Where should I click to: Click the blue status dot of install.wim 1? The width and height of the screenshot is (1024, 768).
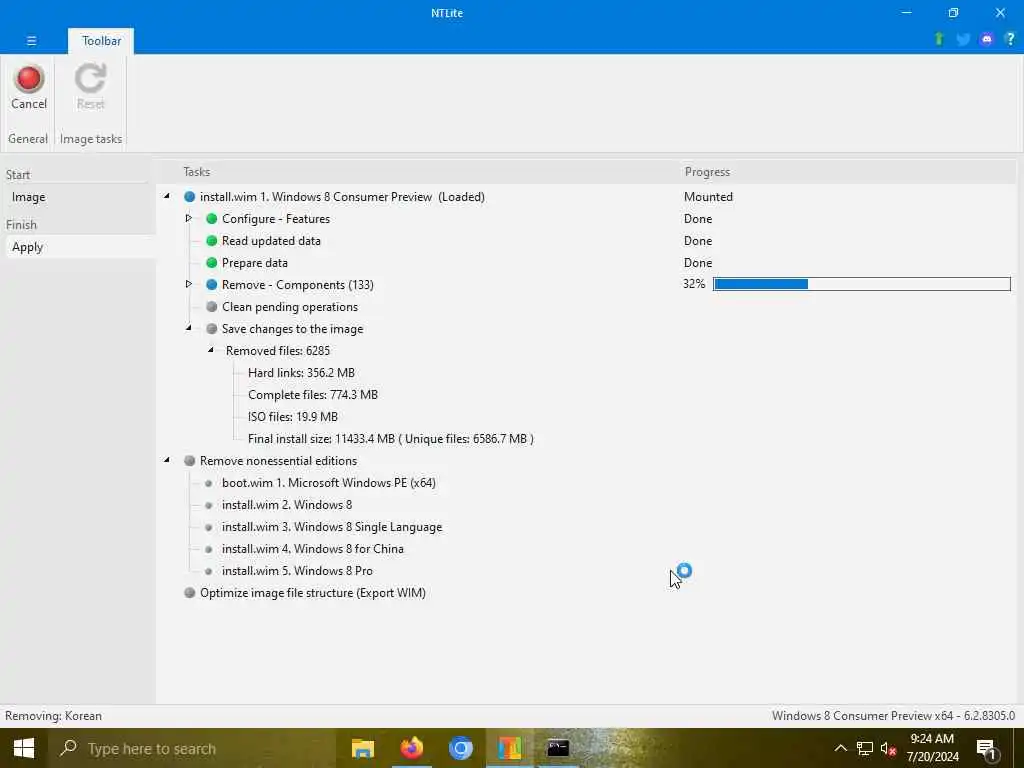point(189,197)
